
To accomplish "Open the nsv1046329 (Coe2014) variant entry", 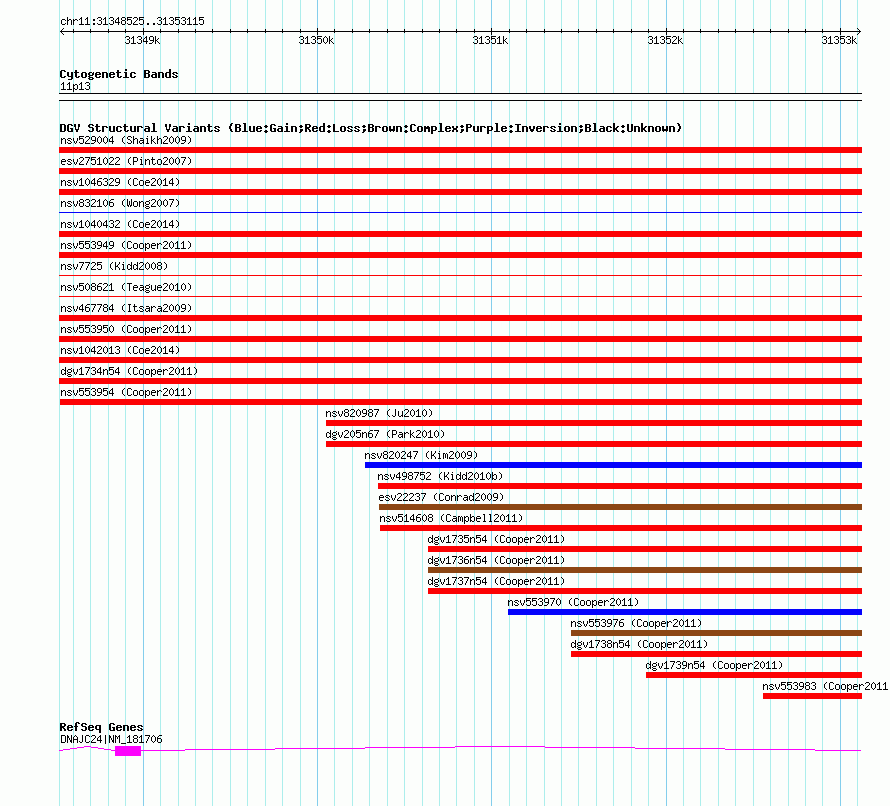I will point(120,182).
